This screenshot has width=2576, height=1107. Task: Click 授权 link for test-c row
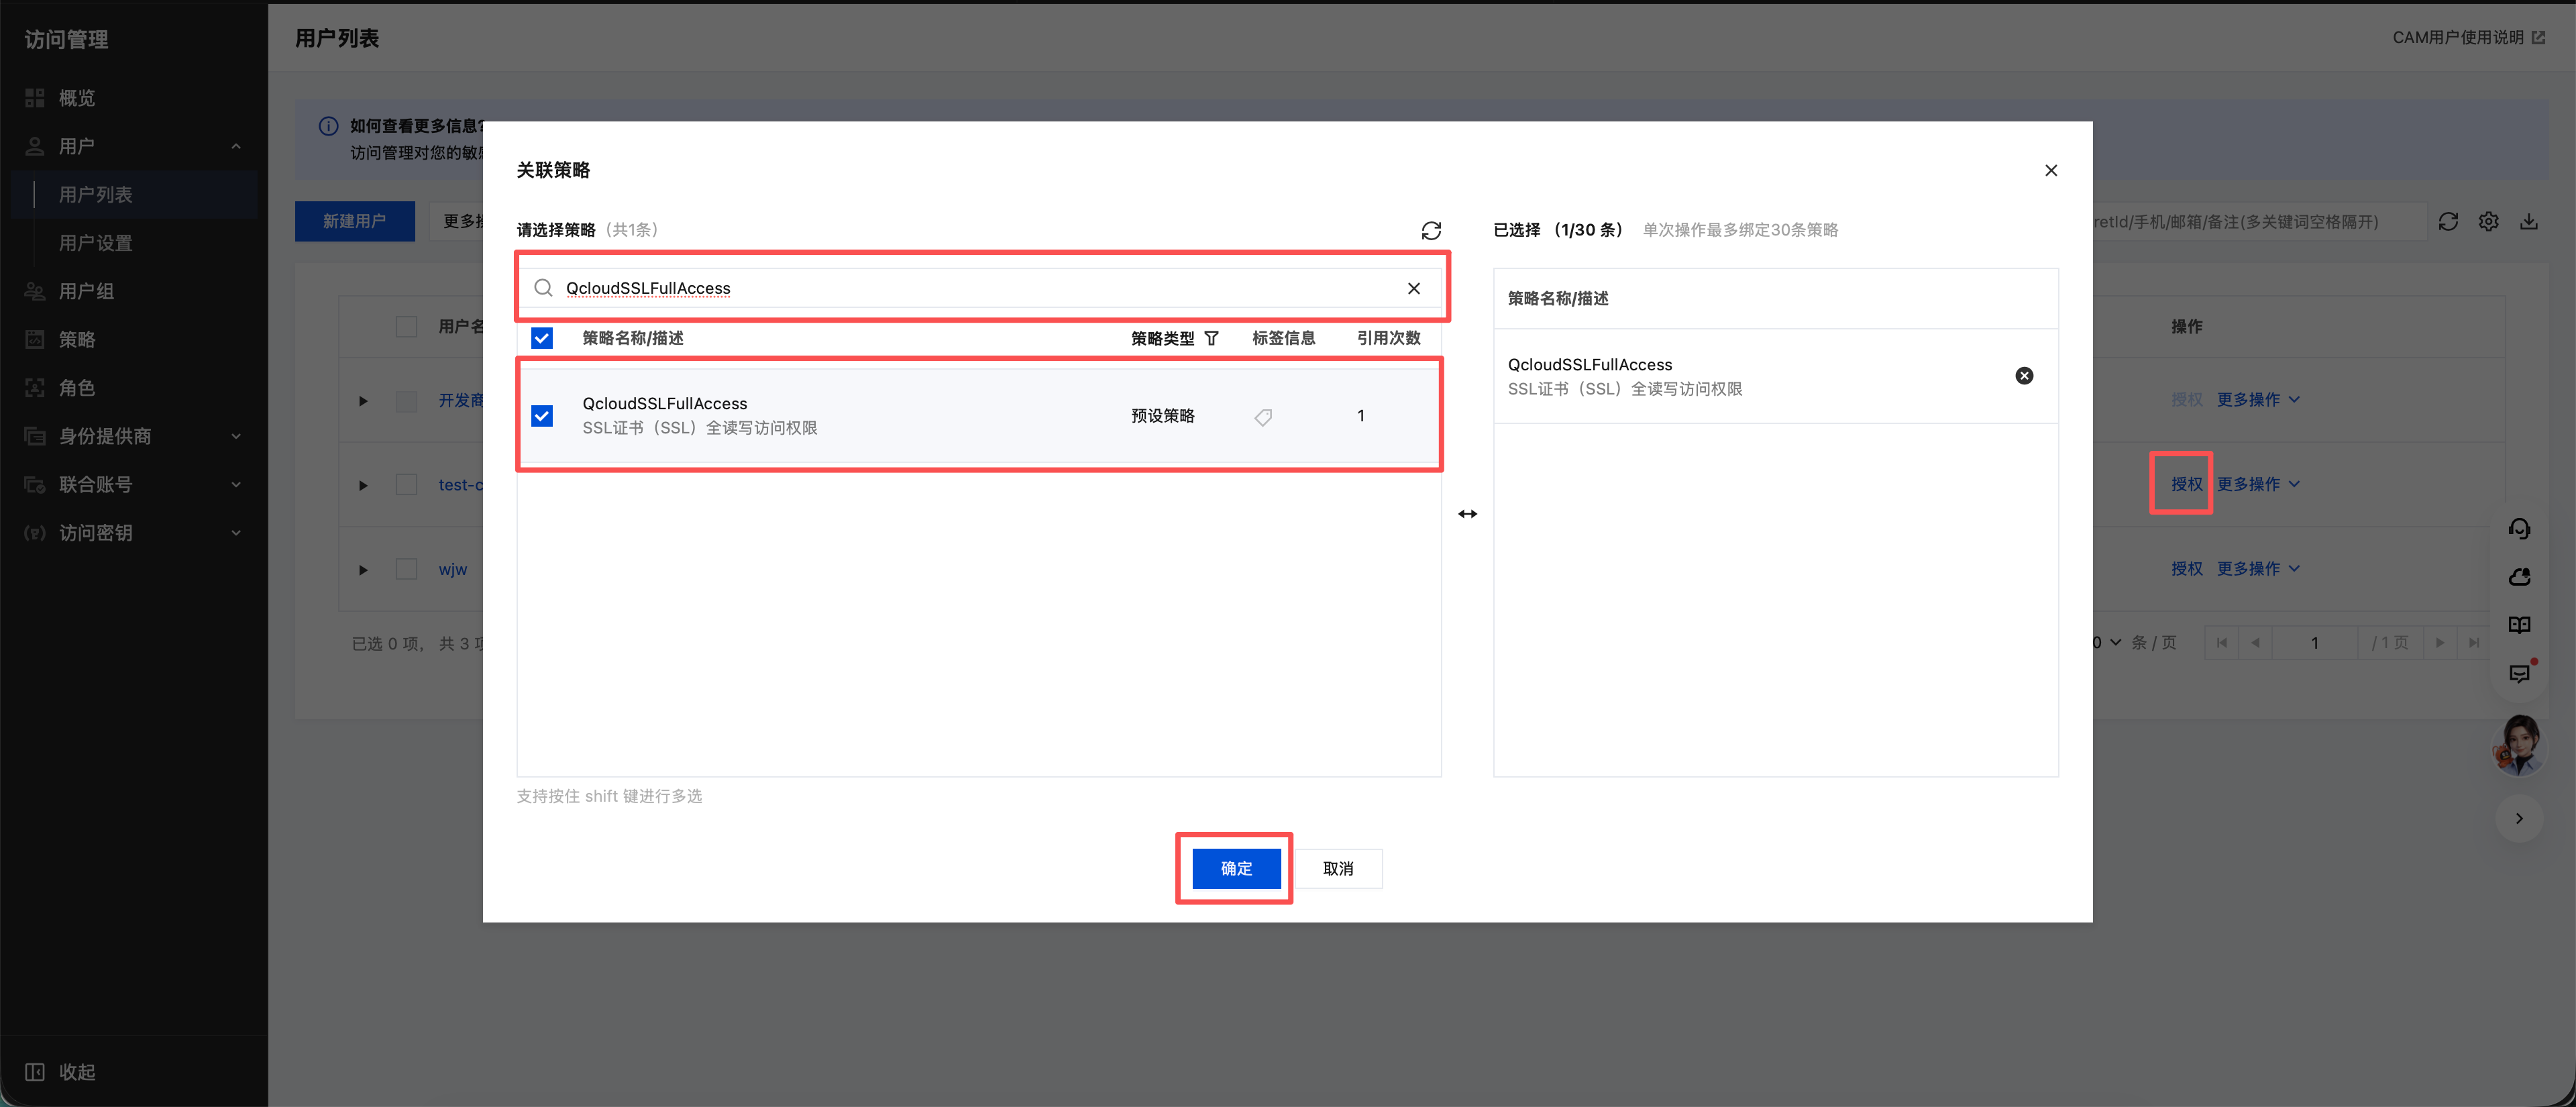coord(2186,484)
